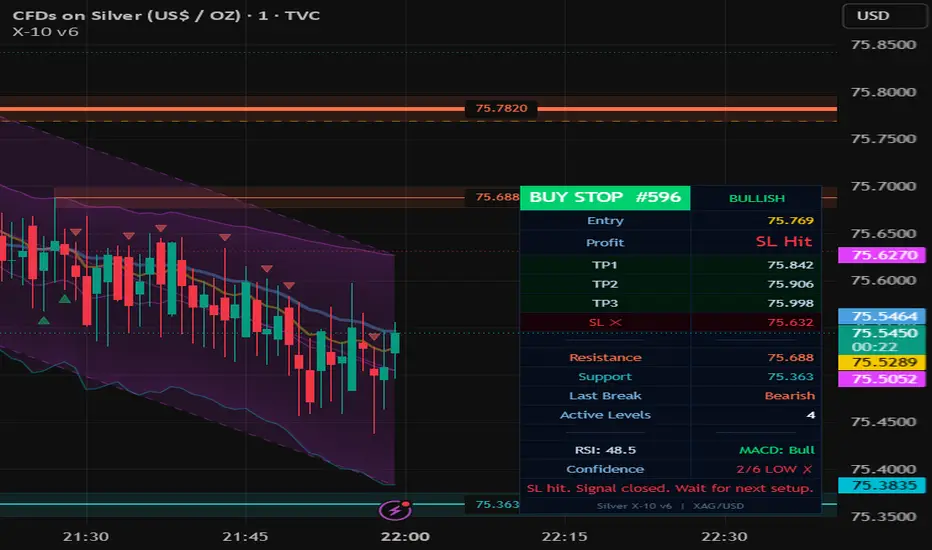Click the 21:30 time axis label
The height and width of the screenshot is (550, 932).
coord(86,536)
